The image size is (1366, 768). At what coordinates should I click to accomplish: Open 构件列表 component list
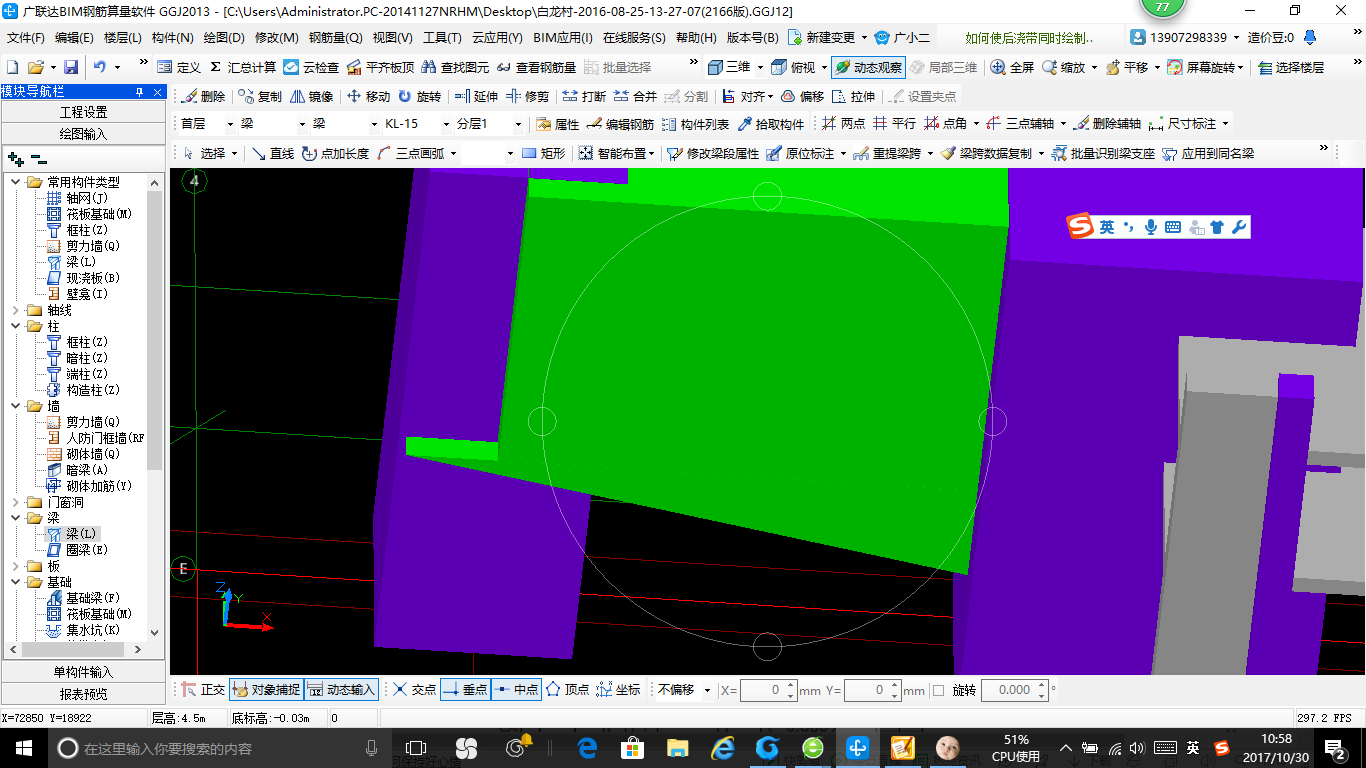click(695, 124)
